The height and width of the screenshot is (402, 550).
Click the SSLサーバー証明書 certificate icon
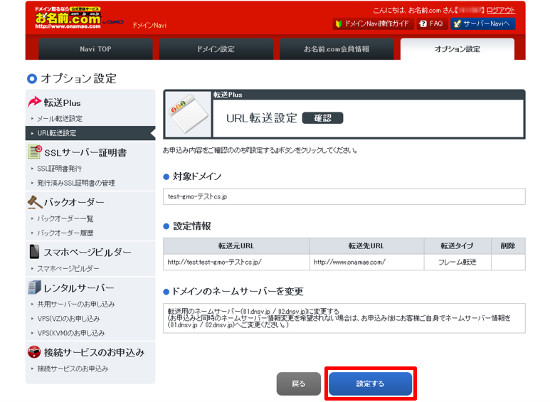pos(35,152)
